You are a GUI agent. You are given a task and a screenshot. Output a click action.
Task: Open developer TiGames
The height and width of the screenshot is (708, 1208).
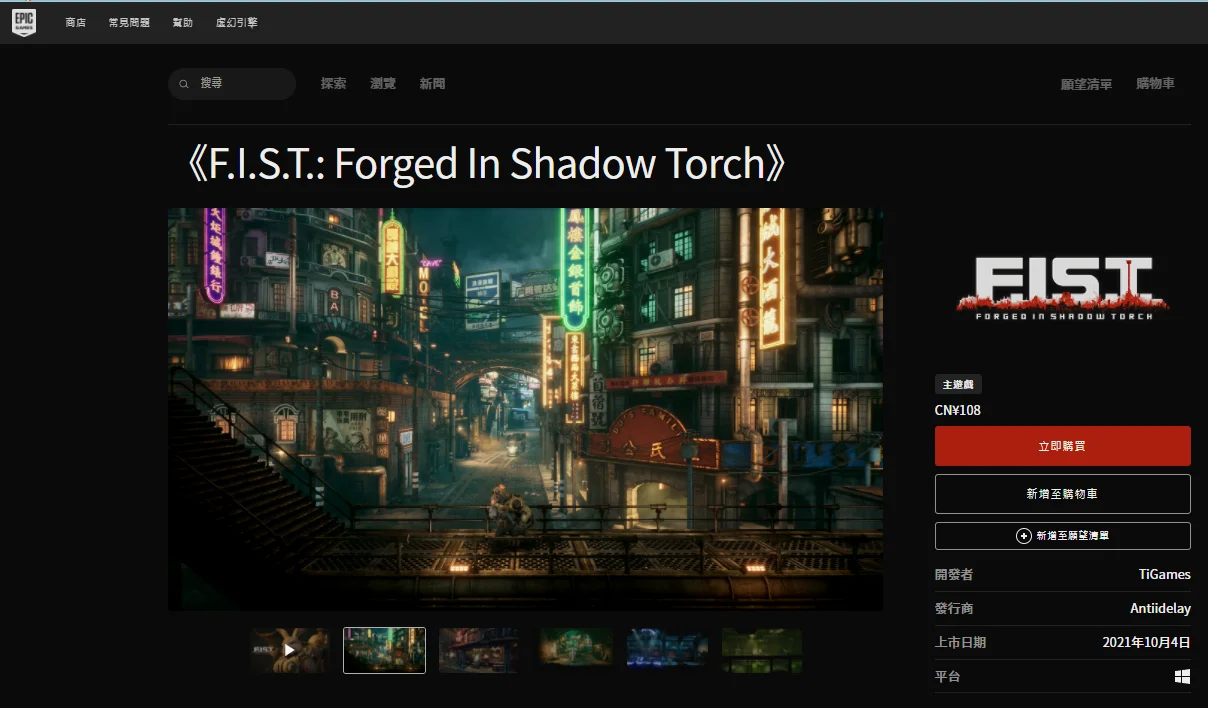(x=1164, y=574)
